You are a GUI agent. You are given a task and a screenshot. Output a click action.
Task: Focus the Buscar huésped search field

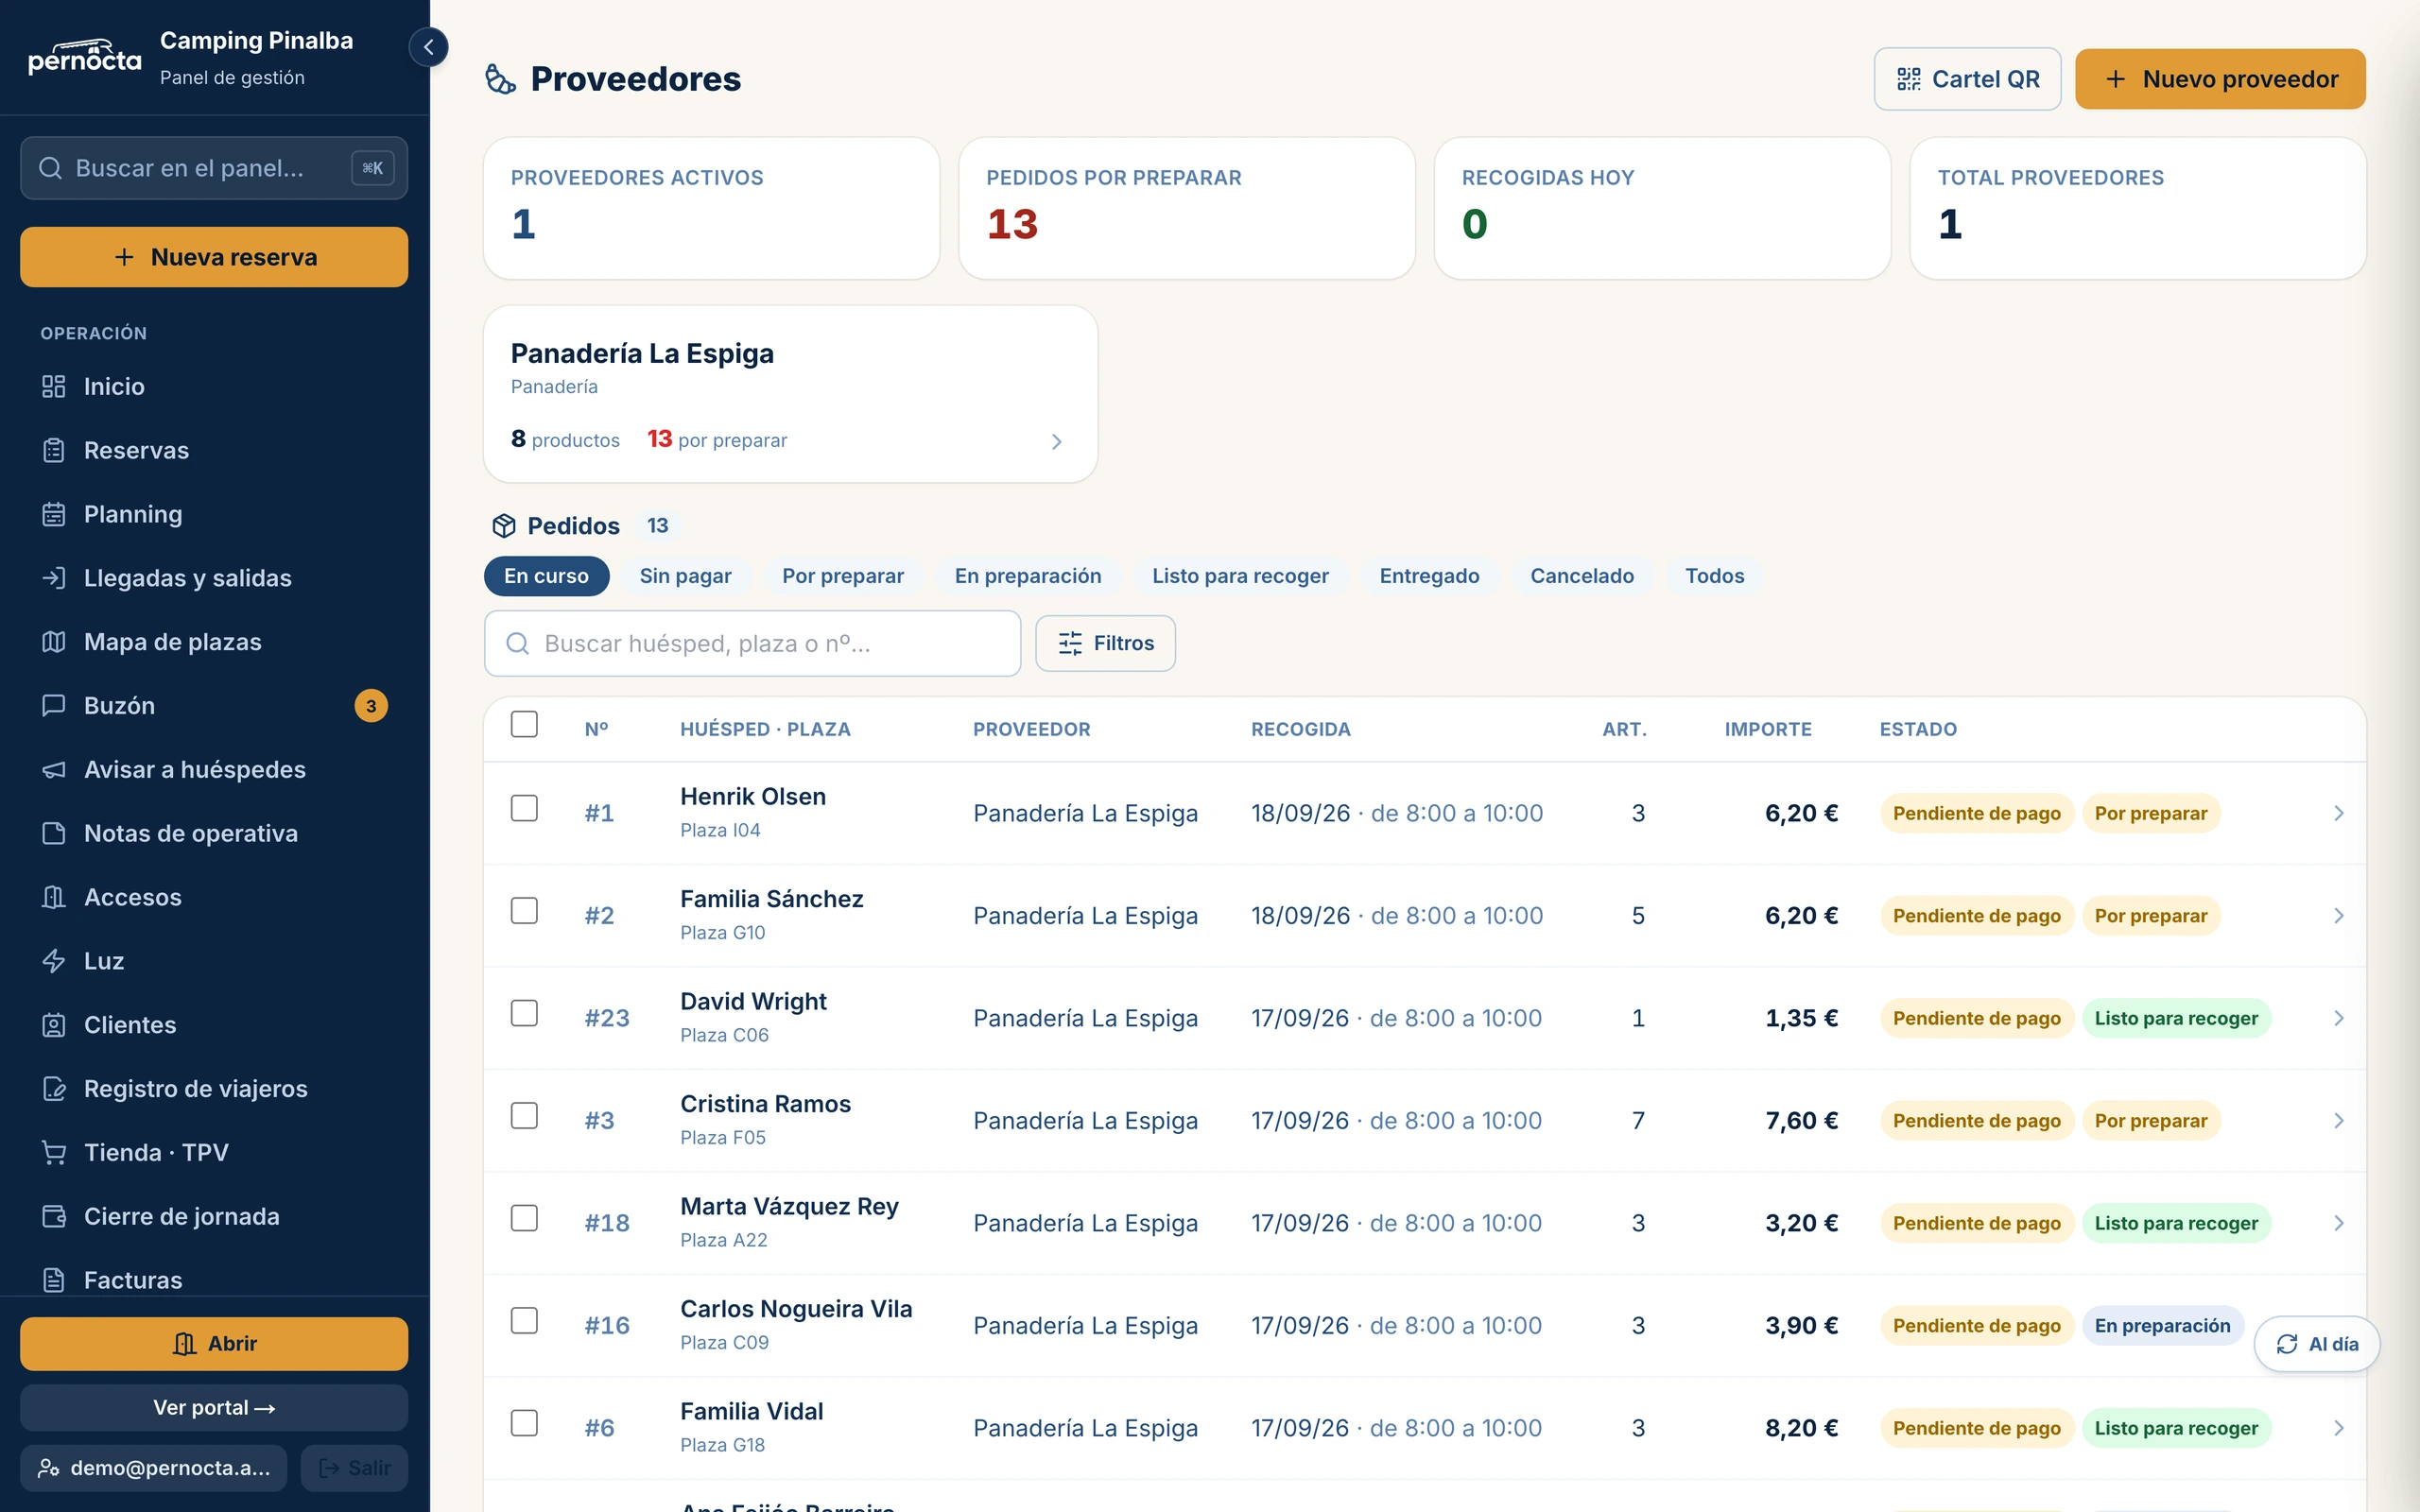pos(752,643)
